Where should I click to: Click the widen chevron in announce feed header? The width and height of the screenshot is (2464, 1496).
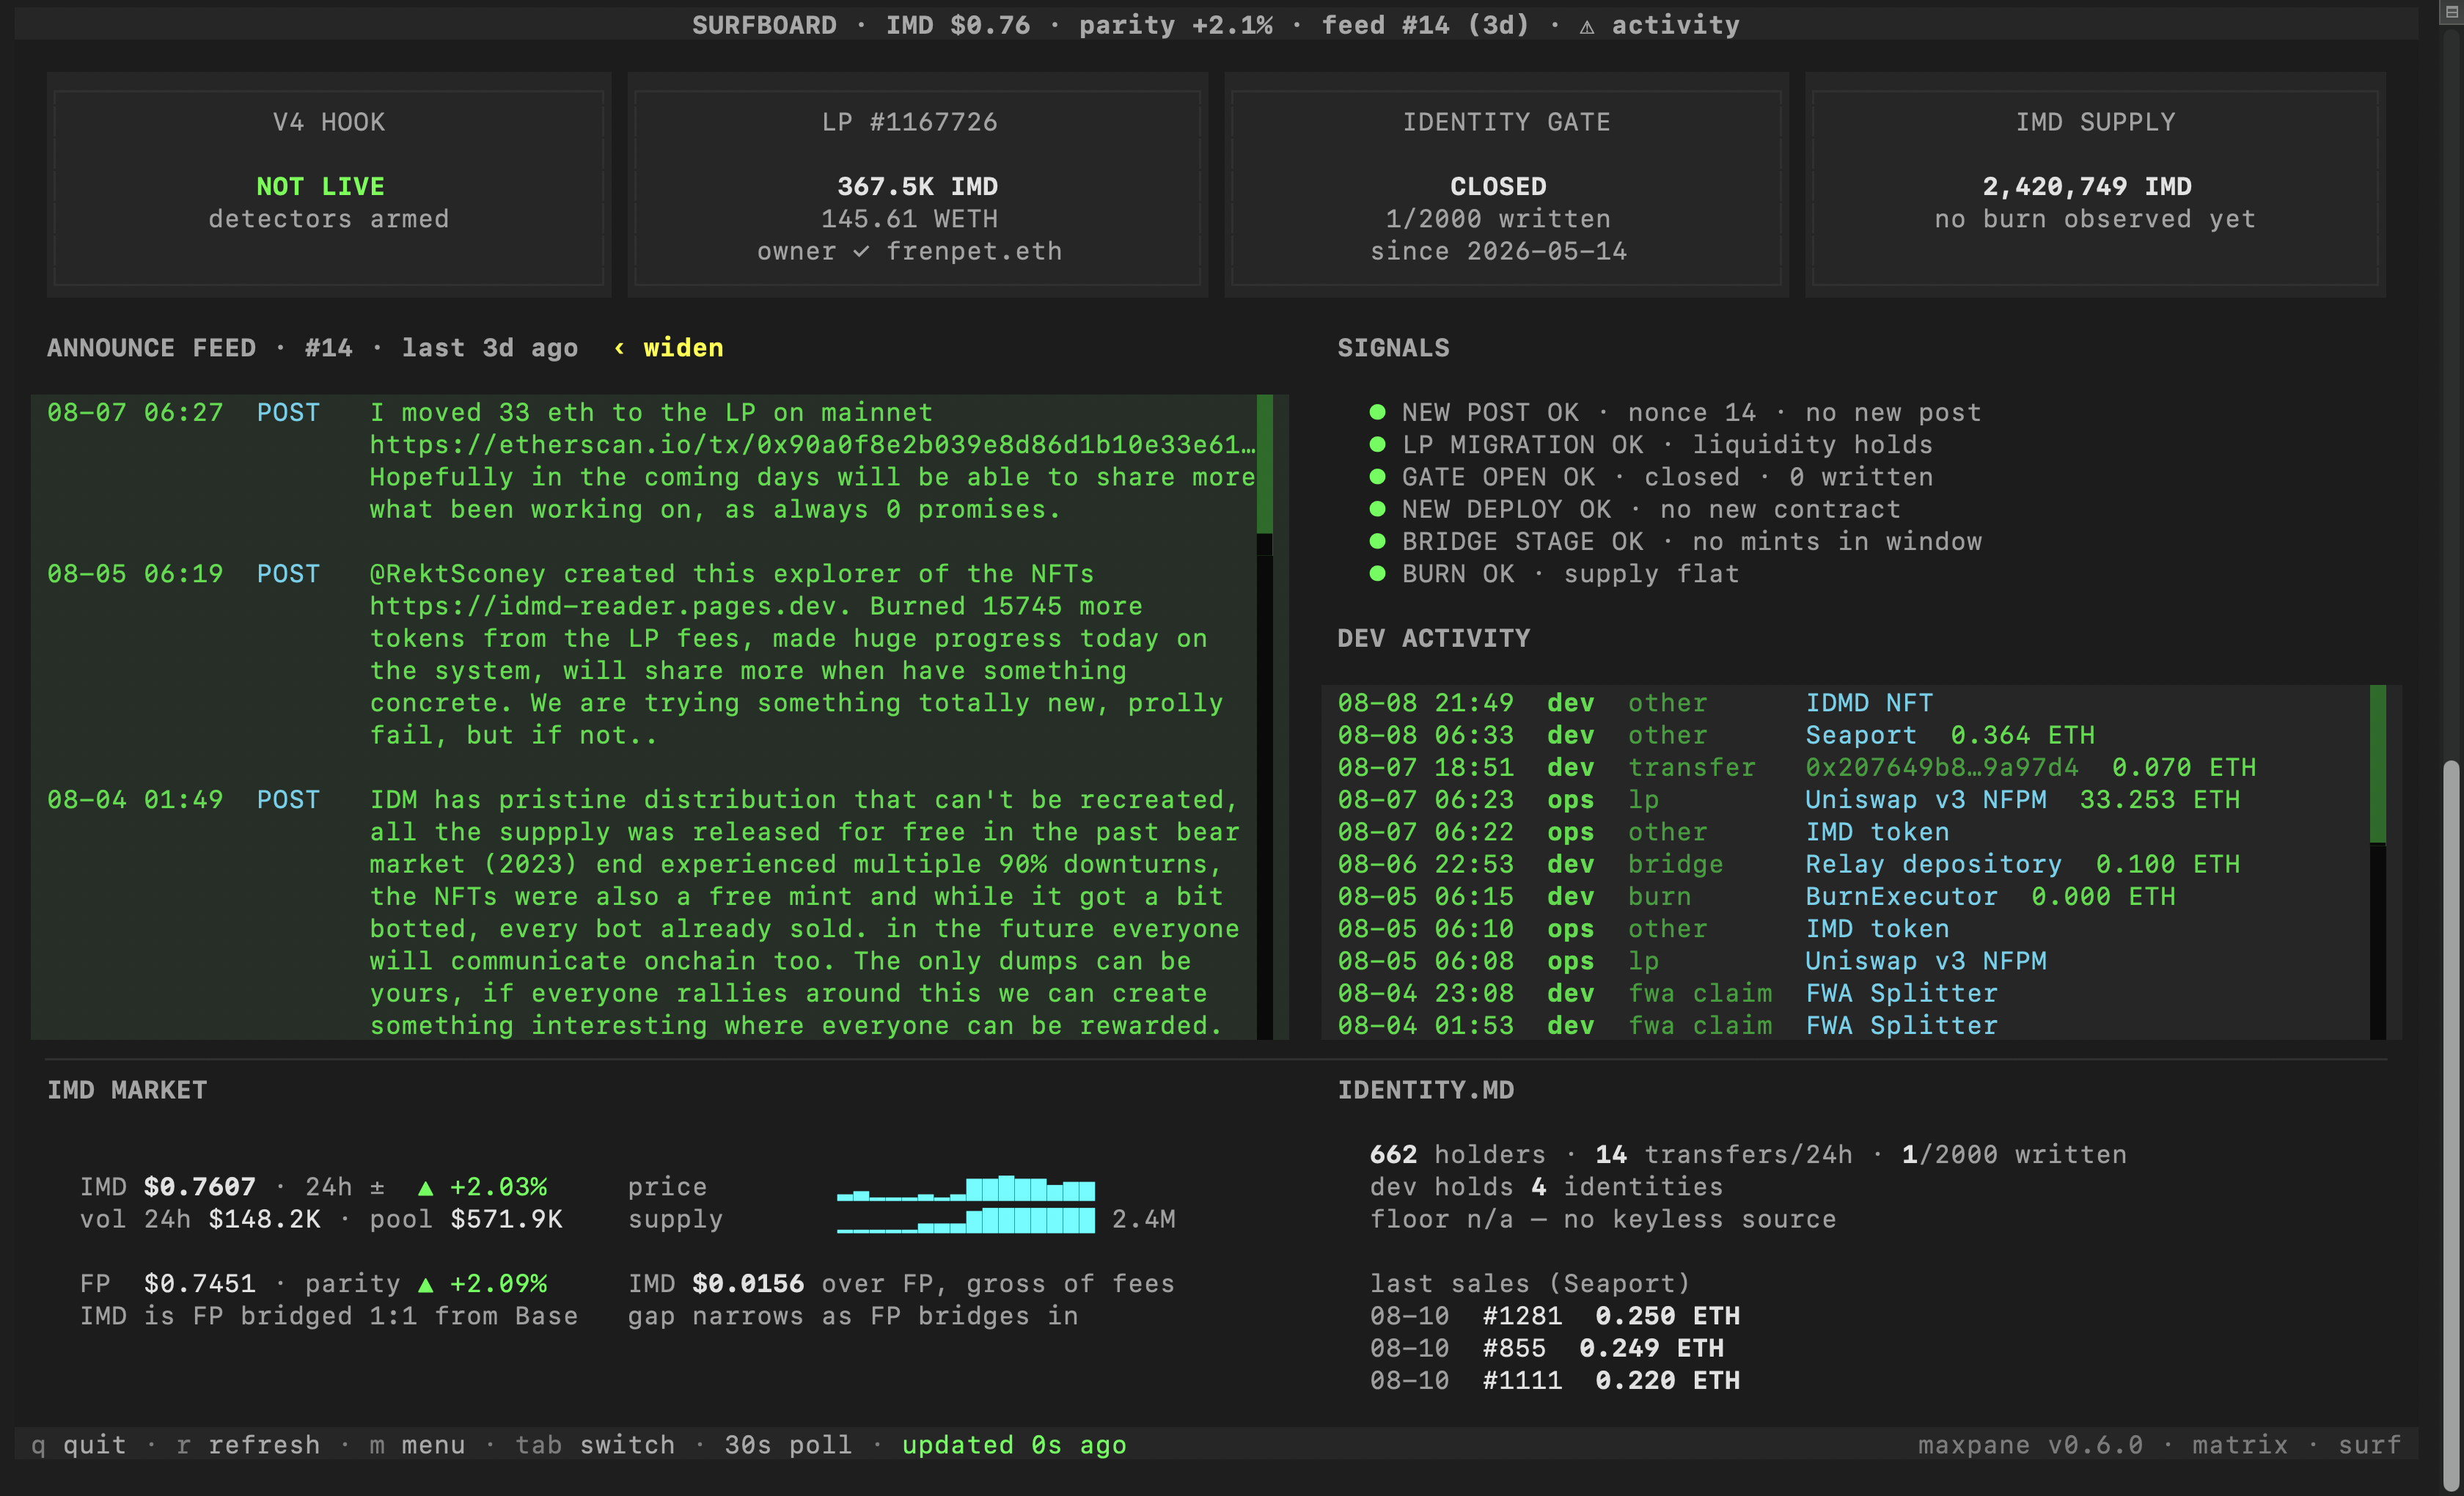(x=619, y=348)
